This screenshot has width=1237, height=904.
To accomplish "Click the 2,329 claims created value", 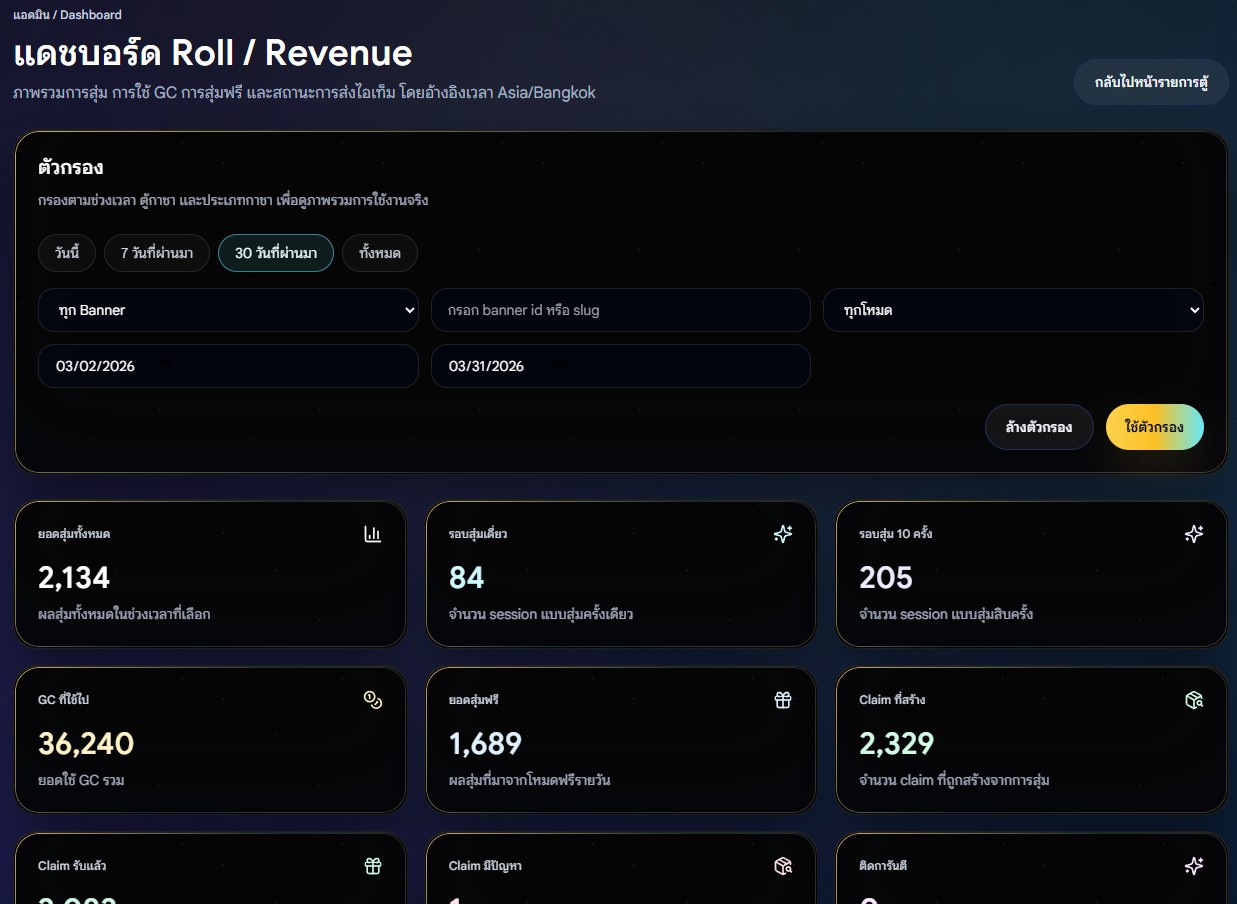I will tap(897, 744).
